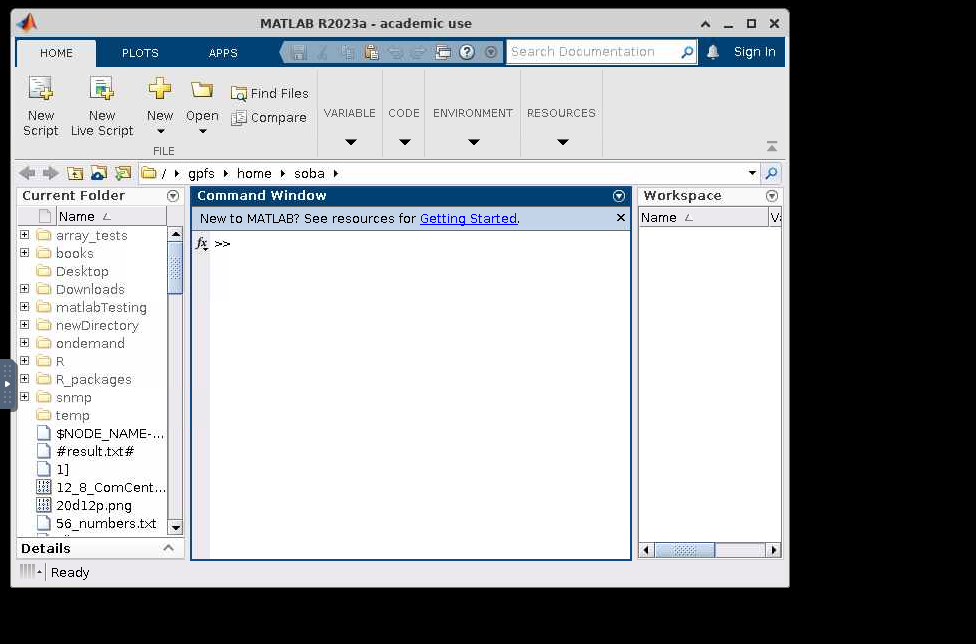Open the New dropdown arrow

tap(161, 131)
